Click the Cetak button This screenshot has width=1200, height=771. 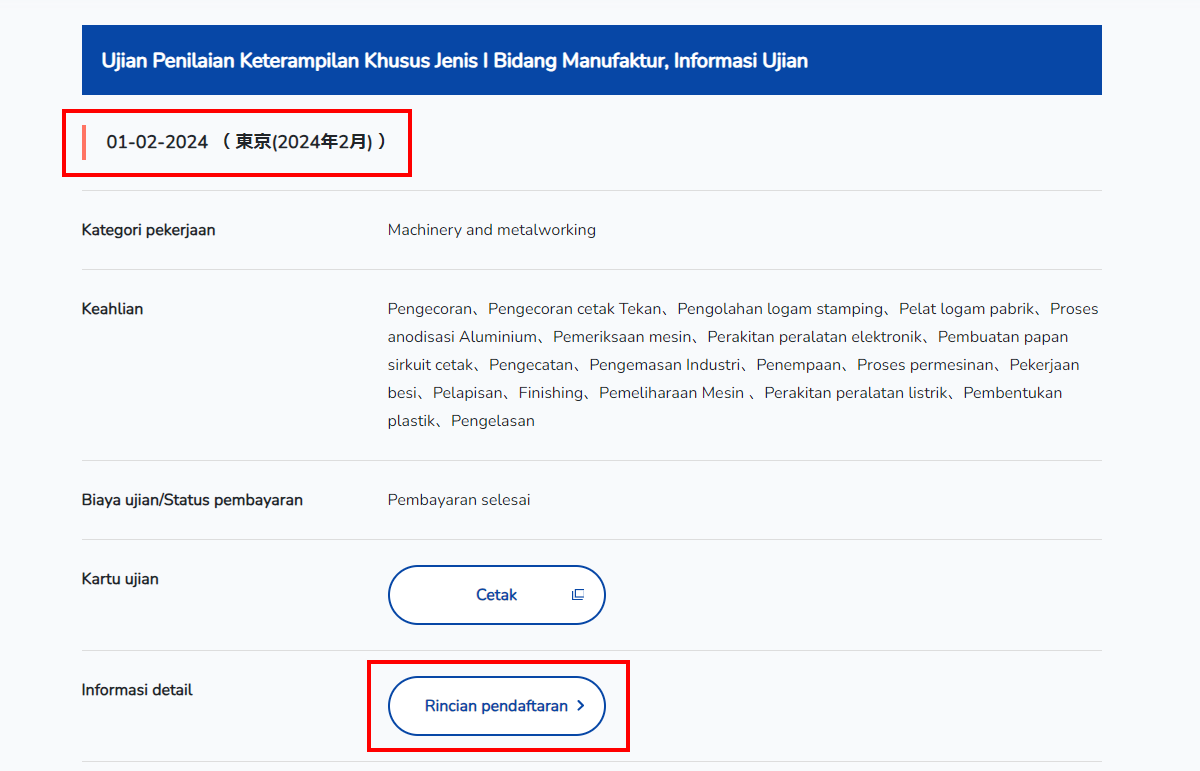pyautogui.click(x=496, y=595)
